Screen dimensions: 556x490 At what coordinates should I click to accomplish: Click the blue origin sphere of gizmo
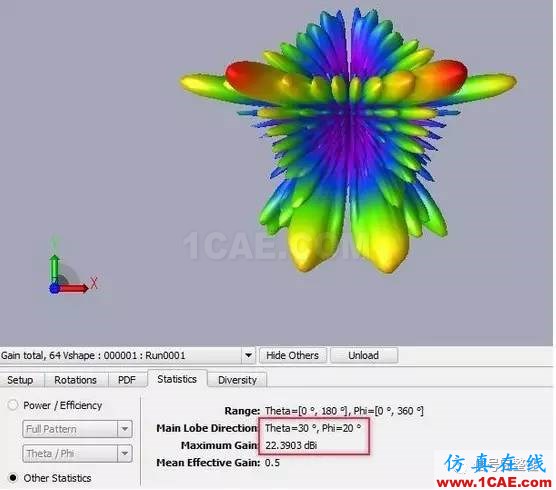(54, 289)
